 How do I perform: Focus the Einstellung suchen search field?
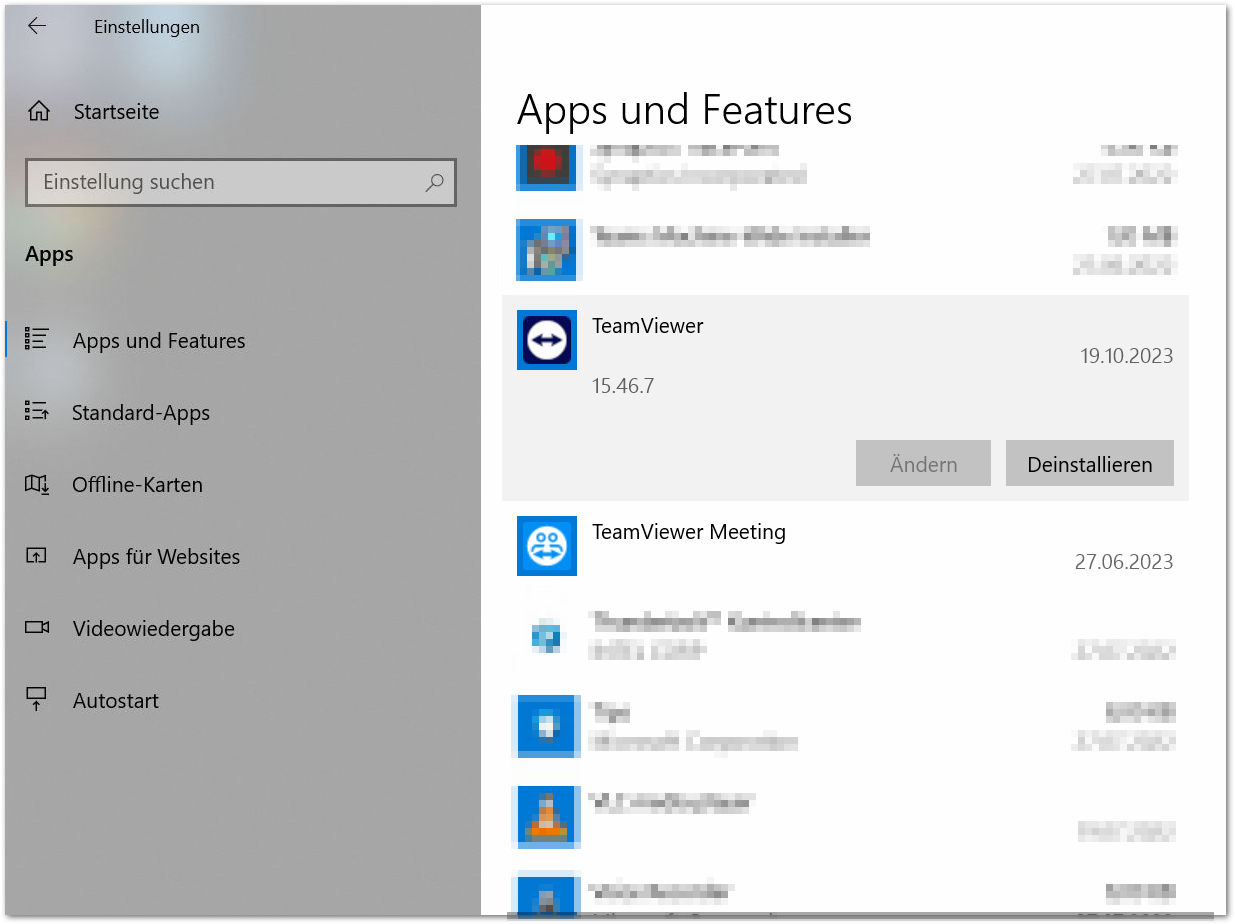[241, 182]
